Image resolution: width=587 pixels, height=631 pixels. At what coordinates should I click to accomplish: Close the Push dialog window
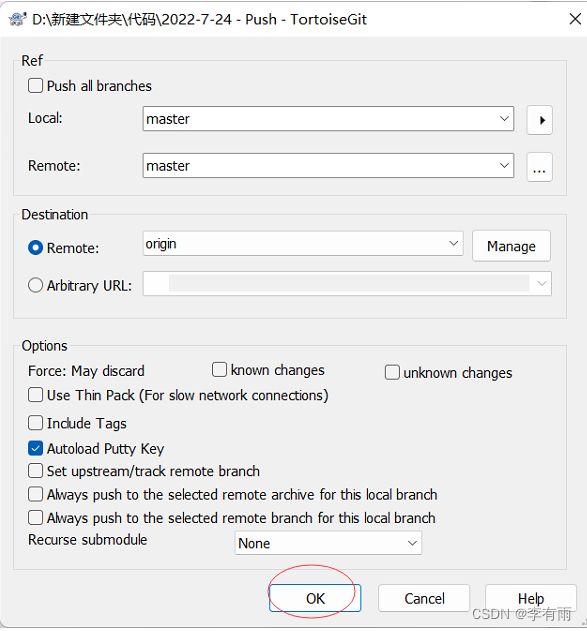575,19
